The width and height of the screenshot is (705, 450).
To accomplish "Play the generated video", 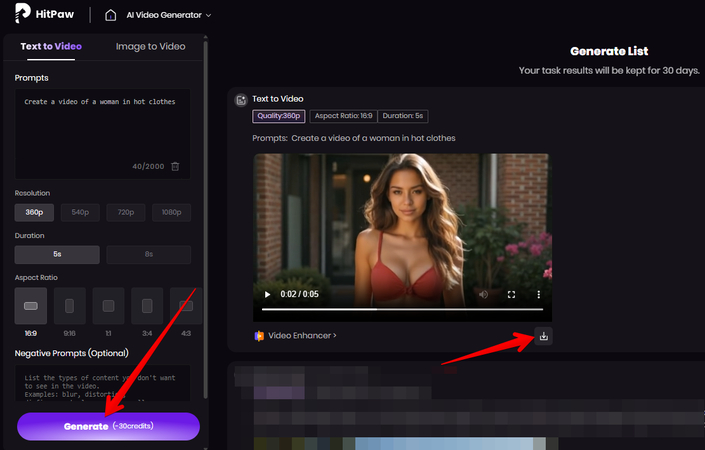I will point(268,294).
